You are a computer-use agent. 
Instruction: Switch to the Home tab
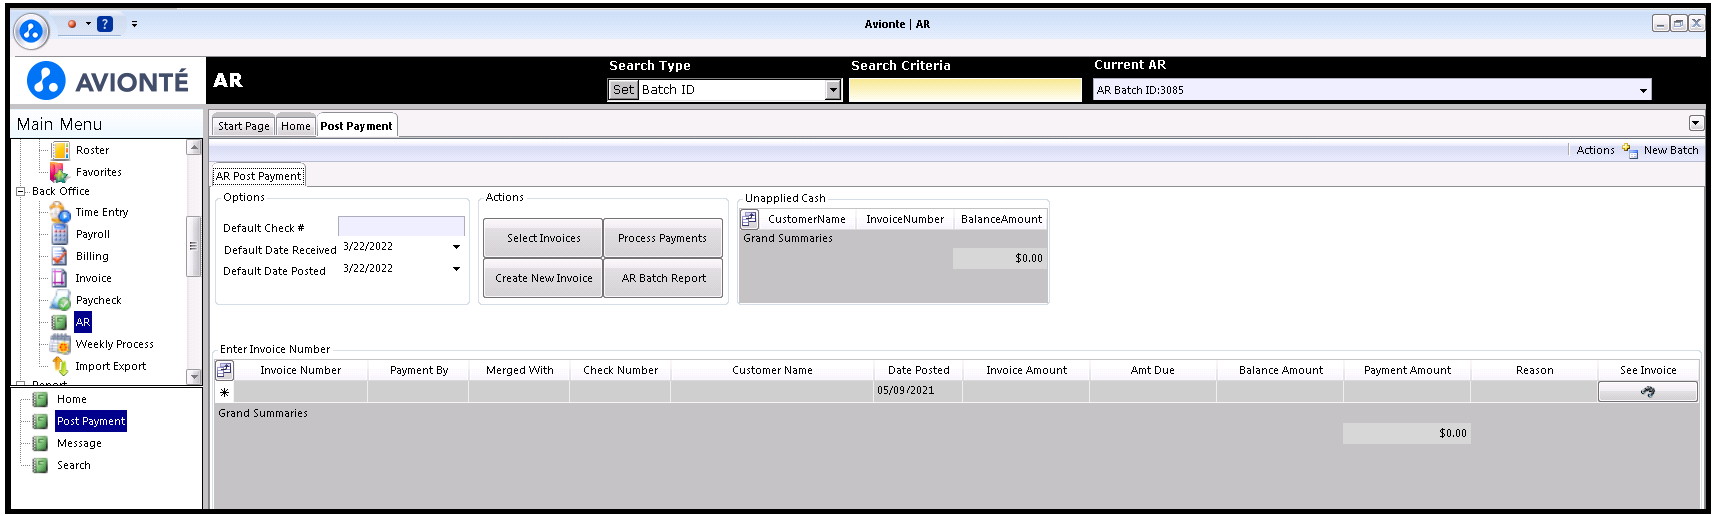(x=295, y=126)
